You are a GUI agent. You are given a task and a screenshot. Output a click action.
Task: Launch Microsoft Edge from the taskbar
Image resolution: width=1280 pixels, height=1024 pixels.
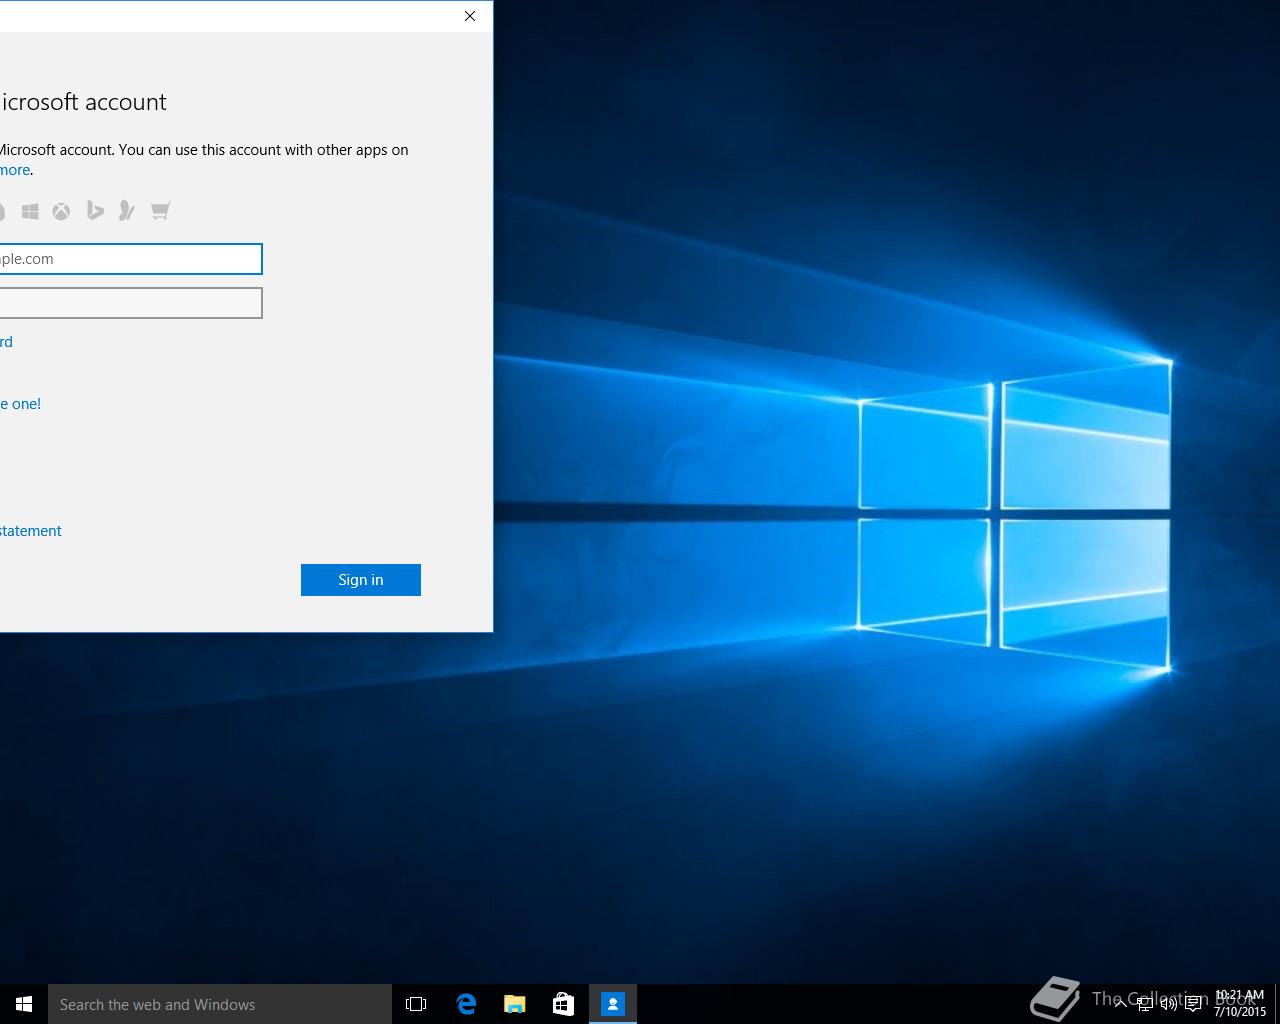coord(466,1004)
